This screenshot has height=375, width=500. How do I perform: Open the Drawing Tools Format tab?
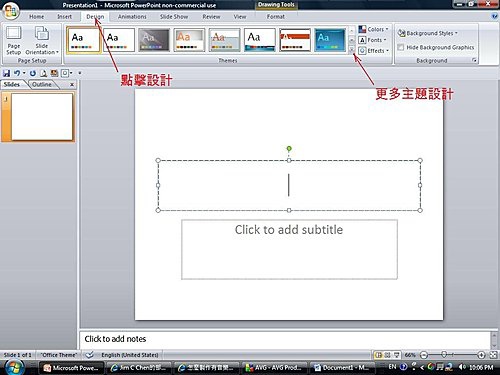click(x=275, y=16)
